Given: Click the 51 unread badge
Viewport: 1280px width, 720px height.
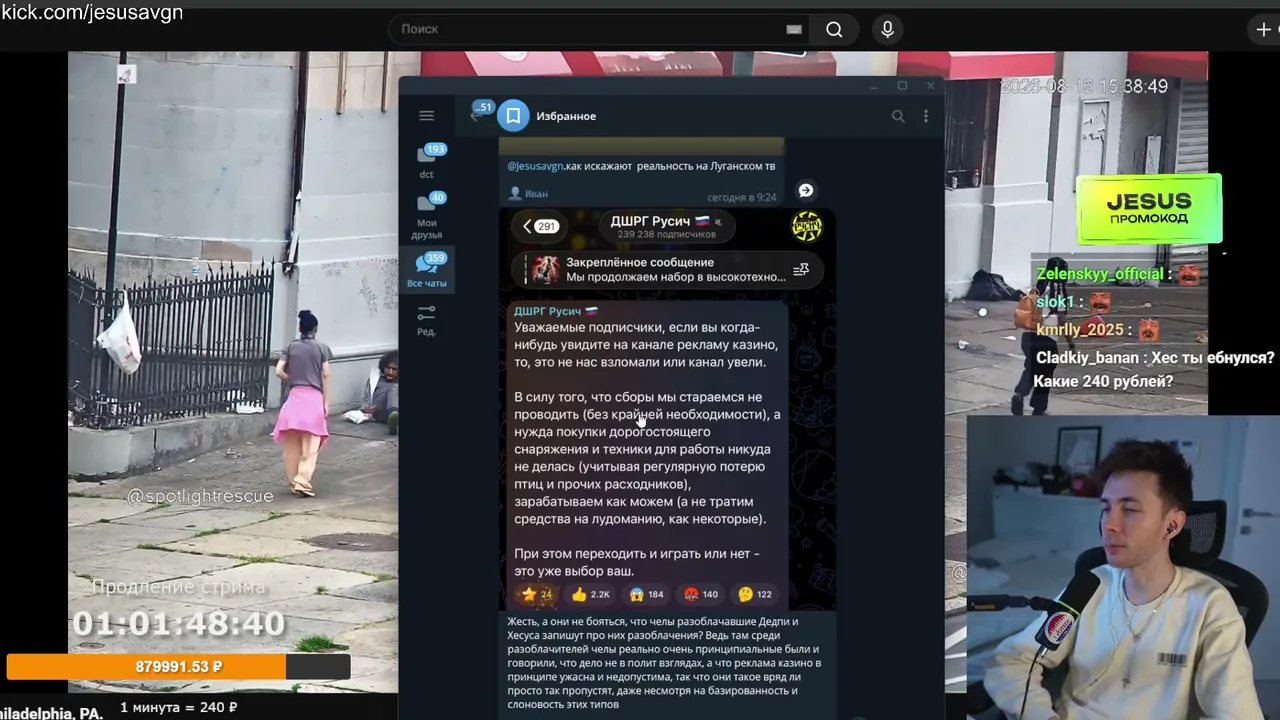Looking at the screenshot, I should tap(484, 107).
